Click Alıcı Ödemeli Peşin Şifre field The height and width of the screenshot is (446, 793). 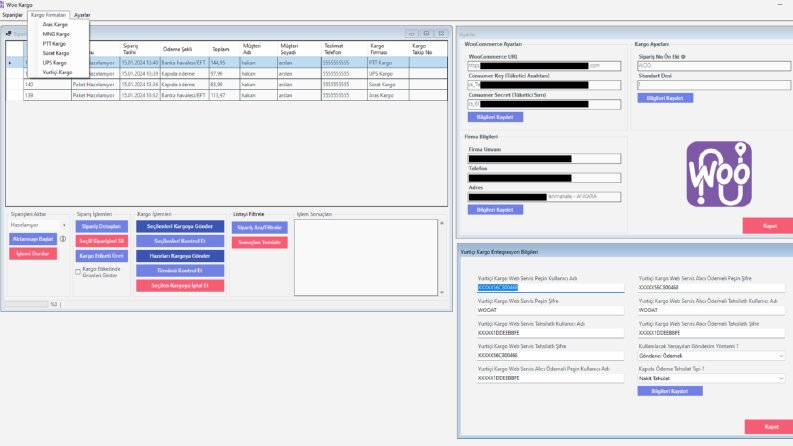[x=711, y=288]
